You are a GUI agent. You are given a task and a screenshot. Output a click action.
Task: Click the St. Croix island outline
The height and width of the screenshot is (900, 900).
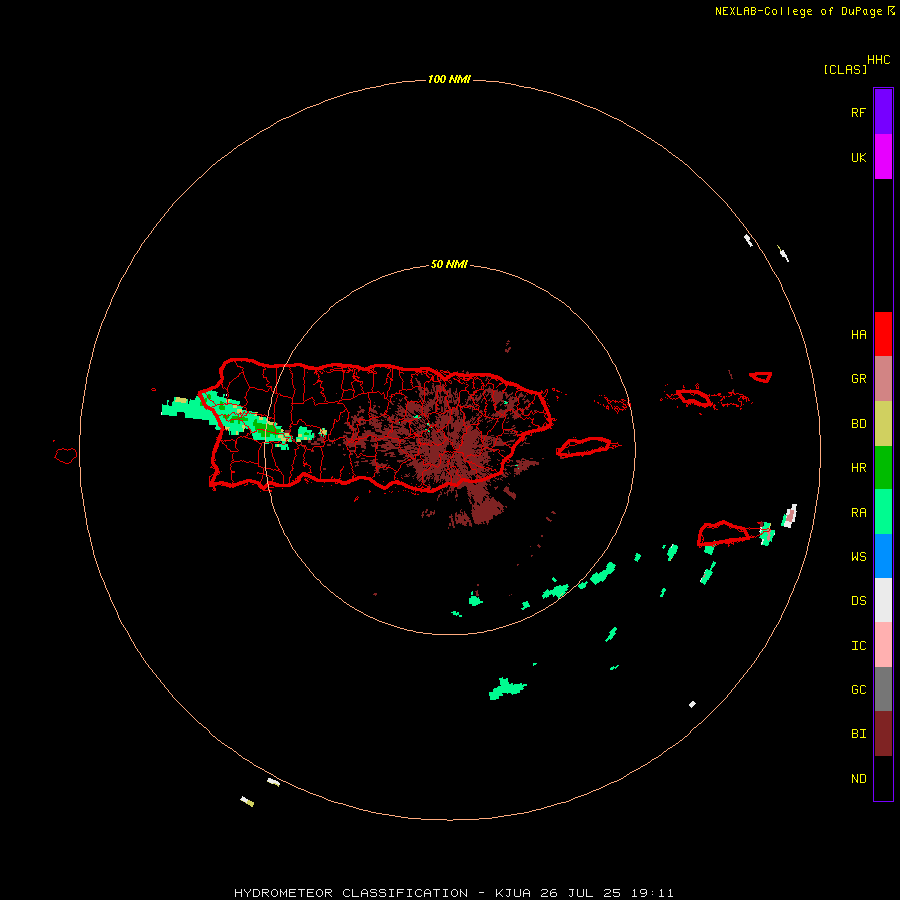[x=723, y=533]
